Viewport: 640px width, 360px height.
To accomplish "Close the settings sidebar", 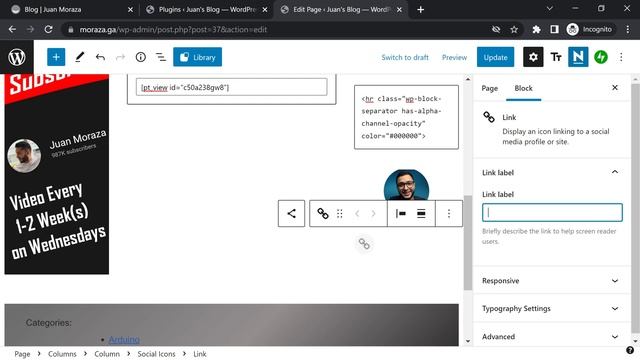I will pyautogui.click(x=615, y=88).
